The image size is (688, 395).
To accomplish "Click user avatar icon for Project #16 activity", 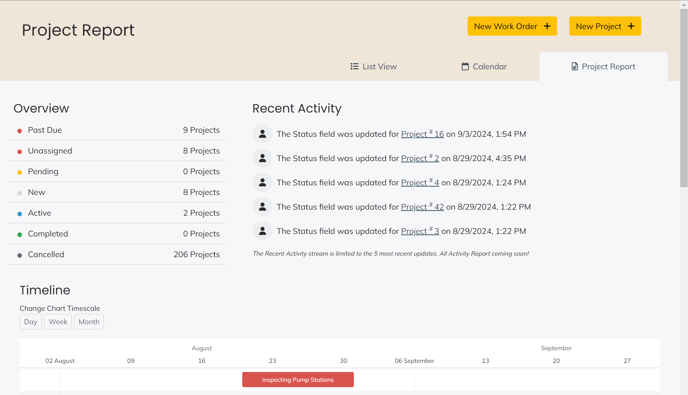I will (x=262, y=134).
